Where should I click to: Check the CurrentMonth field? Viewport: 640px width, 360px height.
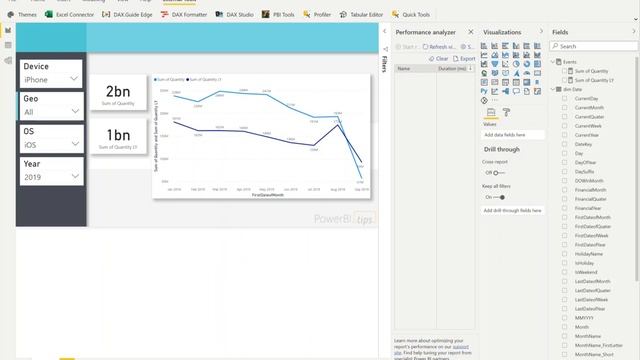point(565,107)
